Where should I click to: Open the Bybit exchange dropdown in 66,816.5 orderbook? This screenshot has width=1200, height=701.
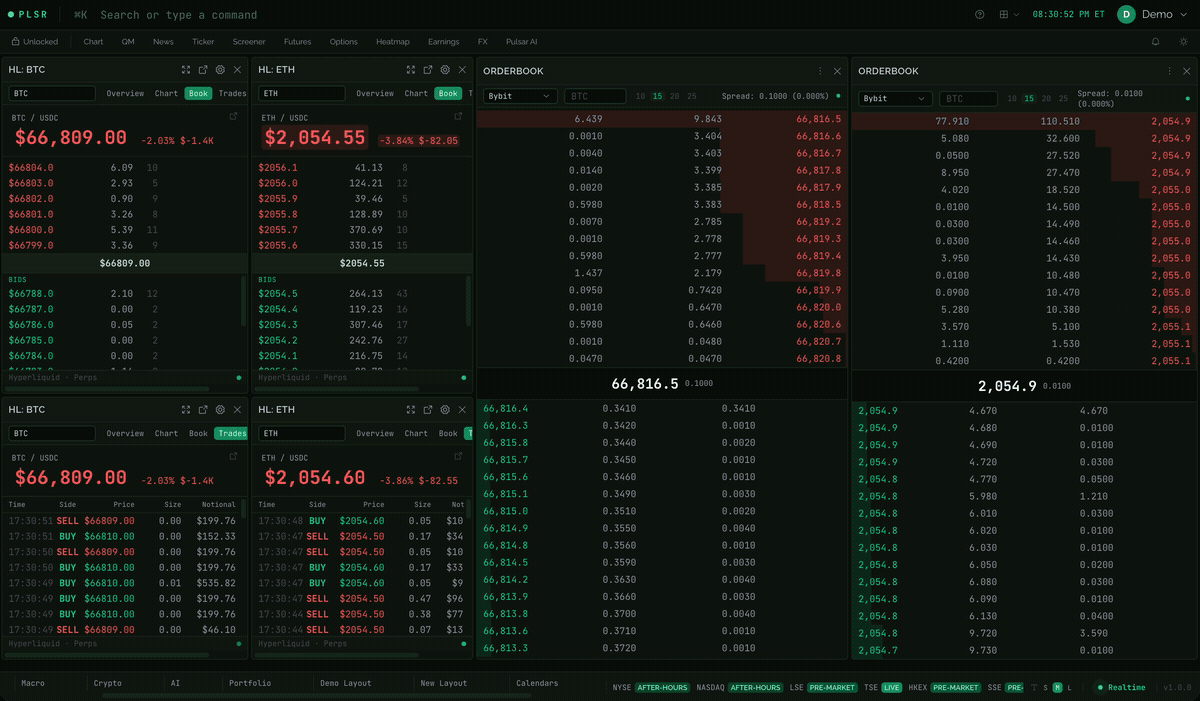coord(520,96)
